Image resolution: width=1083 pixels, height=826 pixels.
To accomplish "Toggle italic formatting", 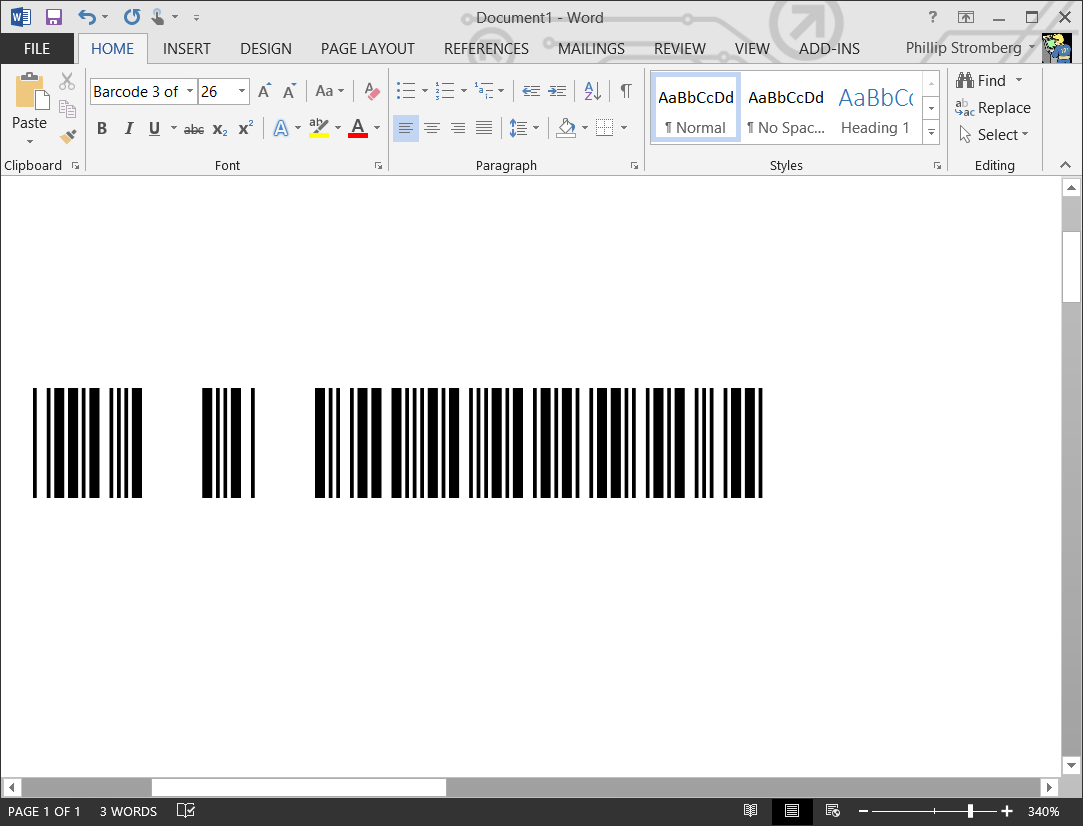I will coord(128,128).
